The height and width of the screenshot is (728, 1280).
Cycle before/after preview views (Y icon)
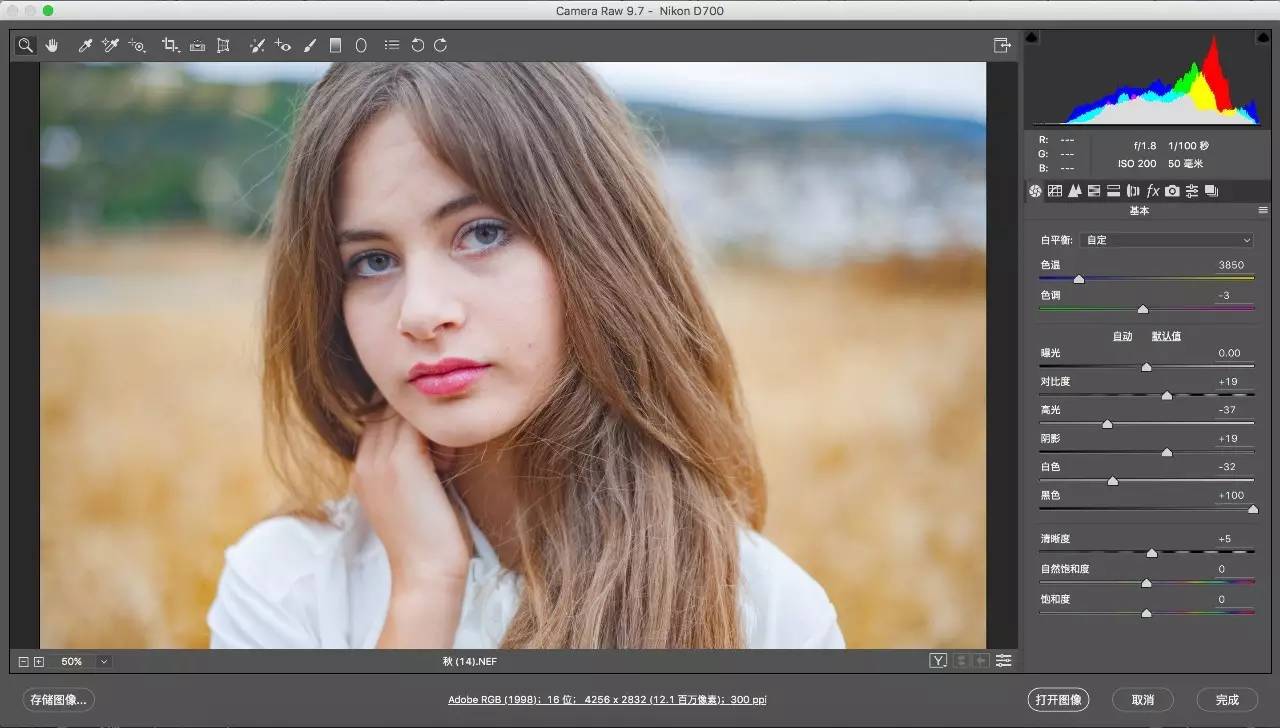(938, 661)
